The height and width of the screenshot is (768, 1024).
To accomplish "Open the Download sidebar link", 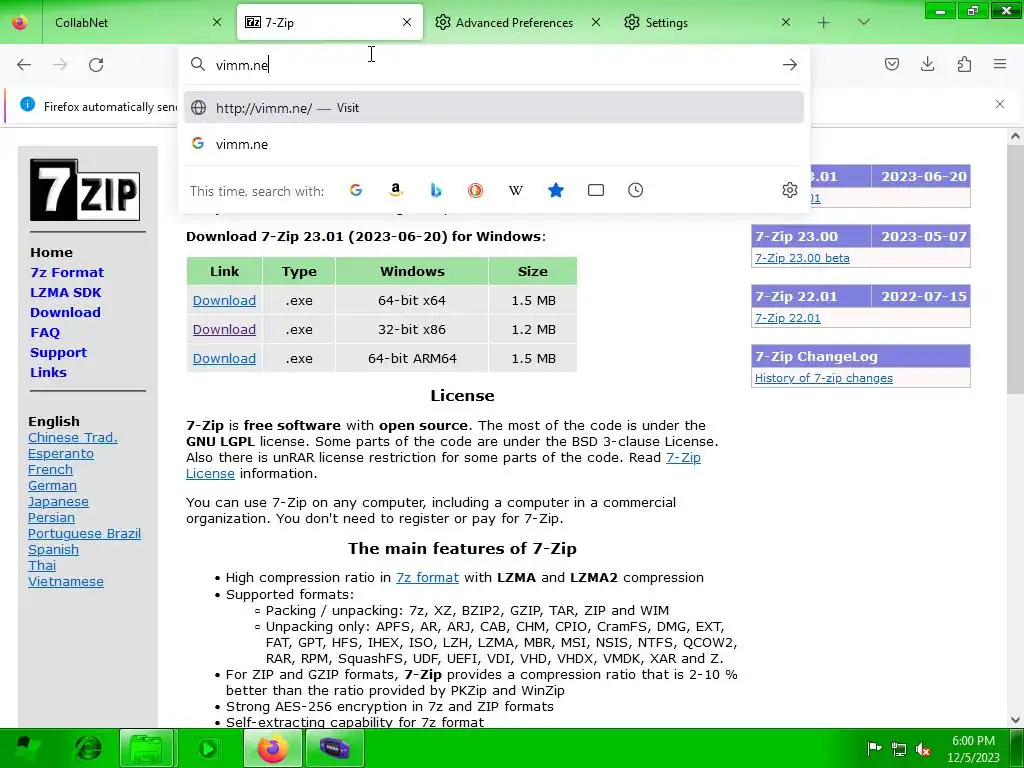I will 65,312.
